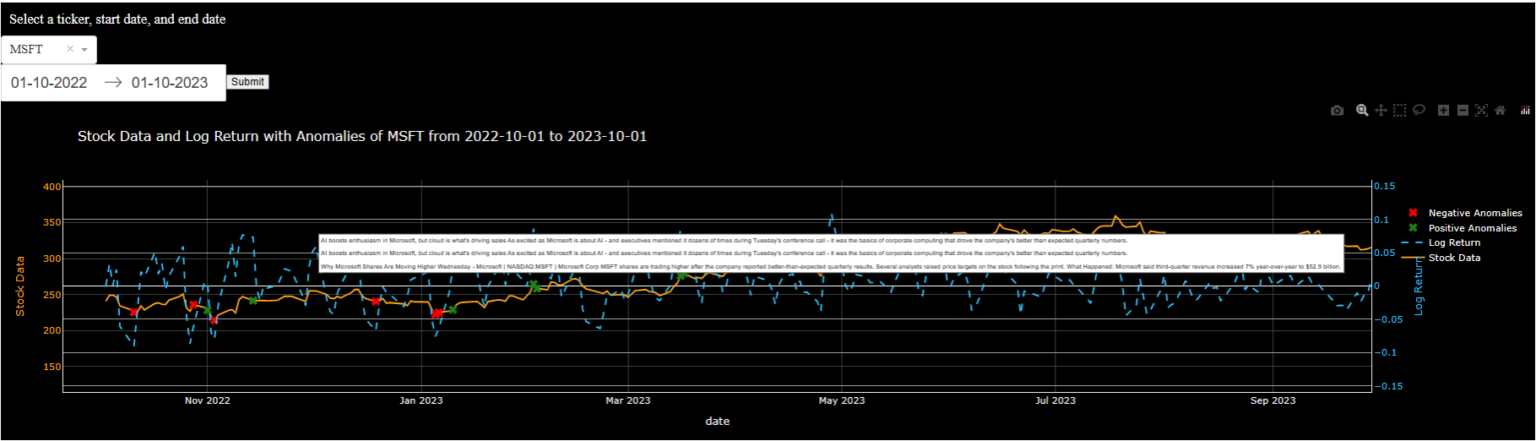Hide the Stock Data trace in legend
Viewport: 1536px width, 441px height.
click(x=1455, y=258)
